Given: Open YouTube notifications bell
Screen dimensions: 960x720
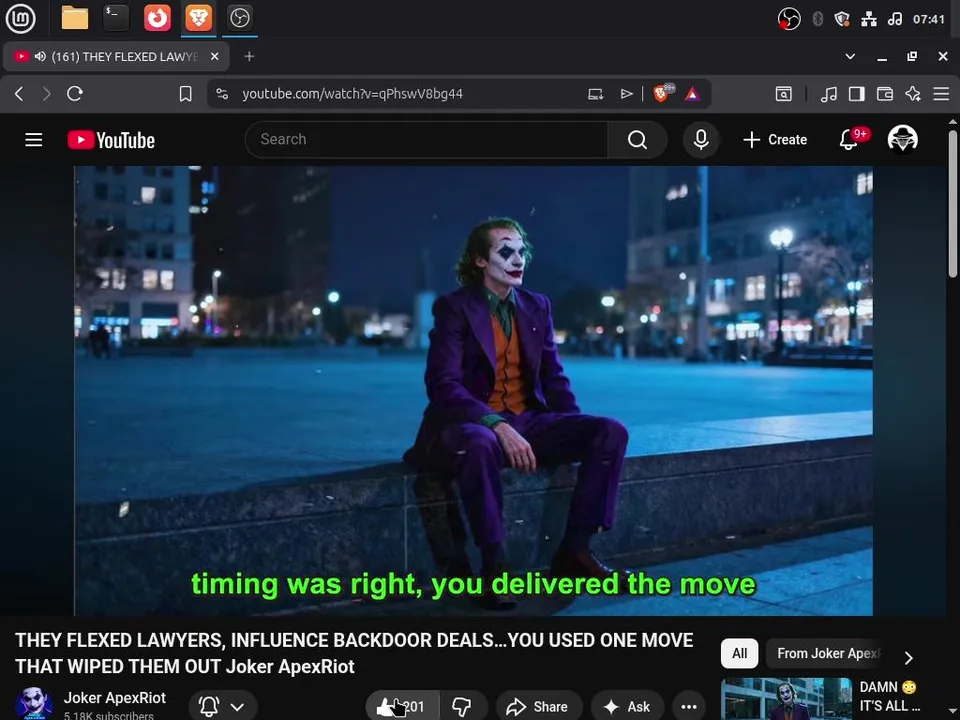Looking at the screenshot, I should (x=849, y=140).
